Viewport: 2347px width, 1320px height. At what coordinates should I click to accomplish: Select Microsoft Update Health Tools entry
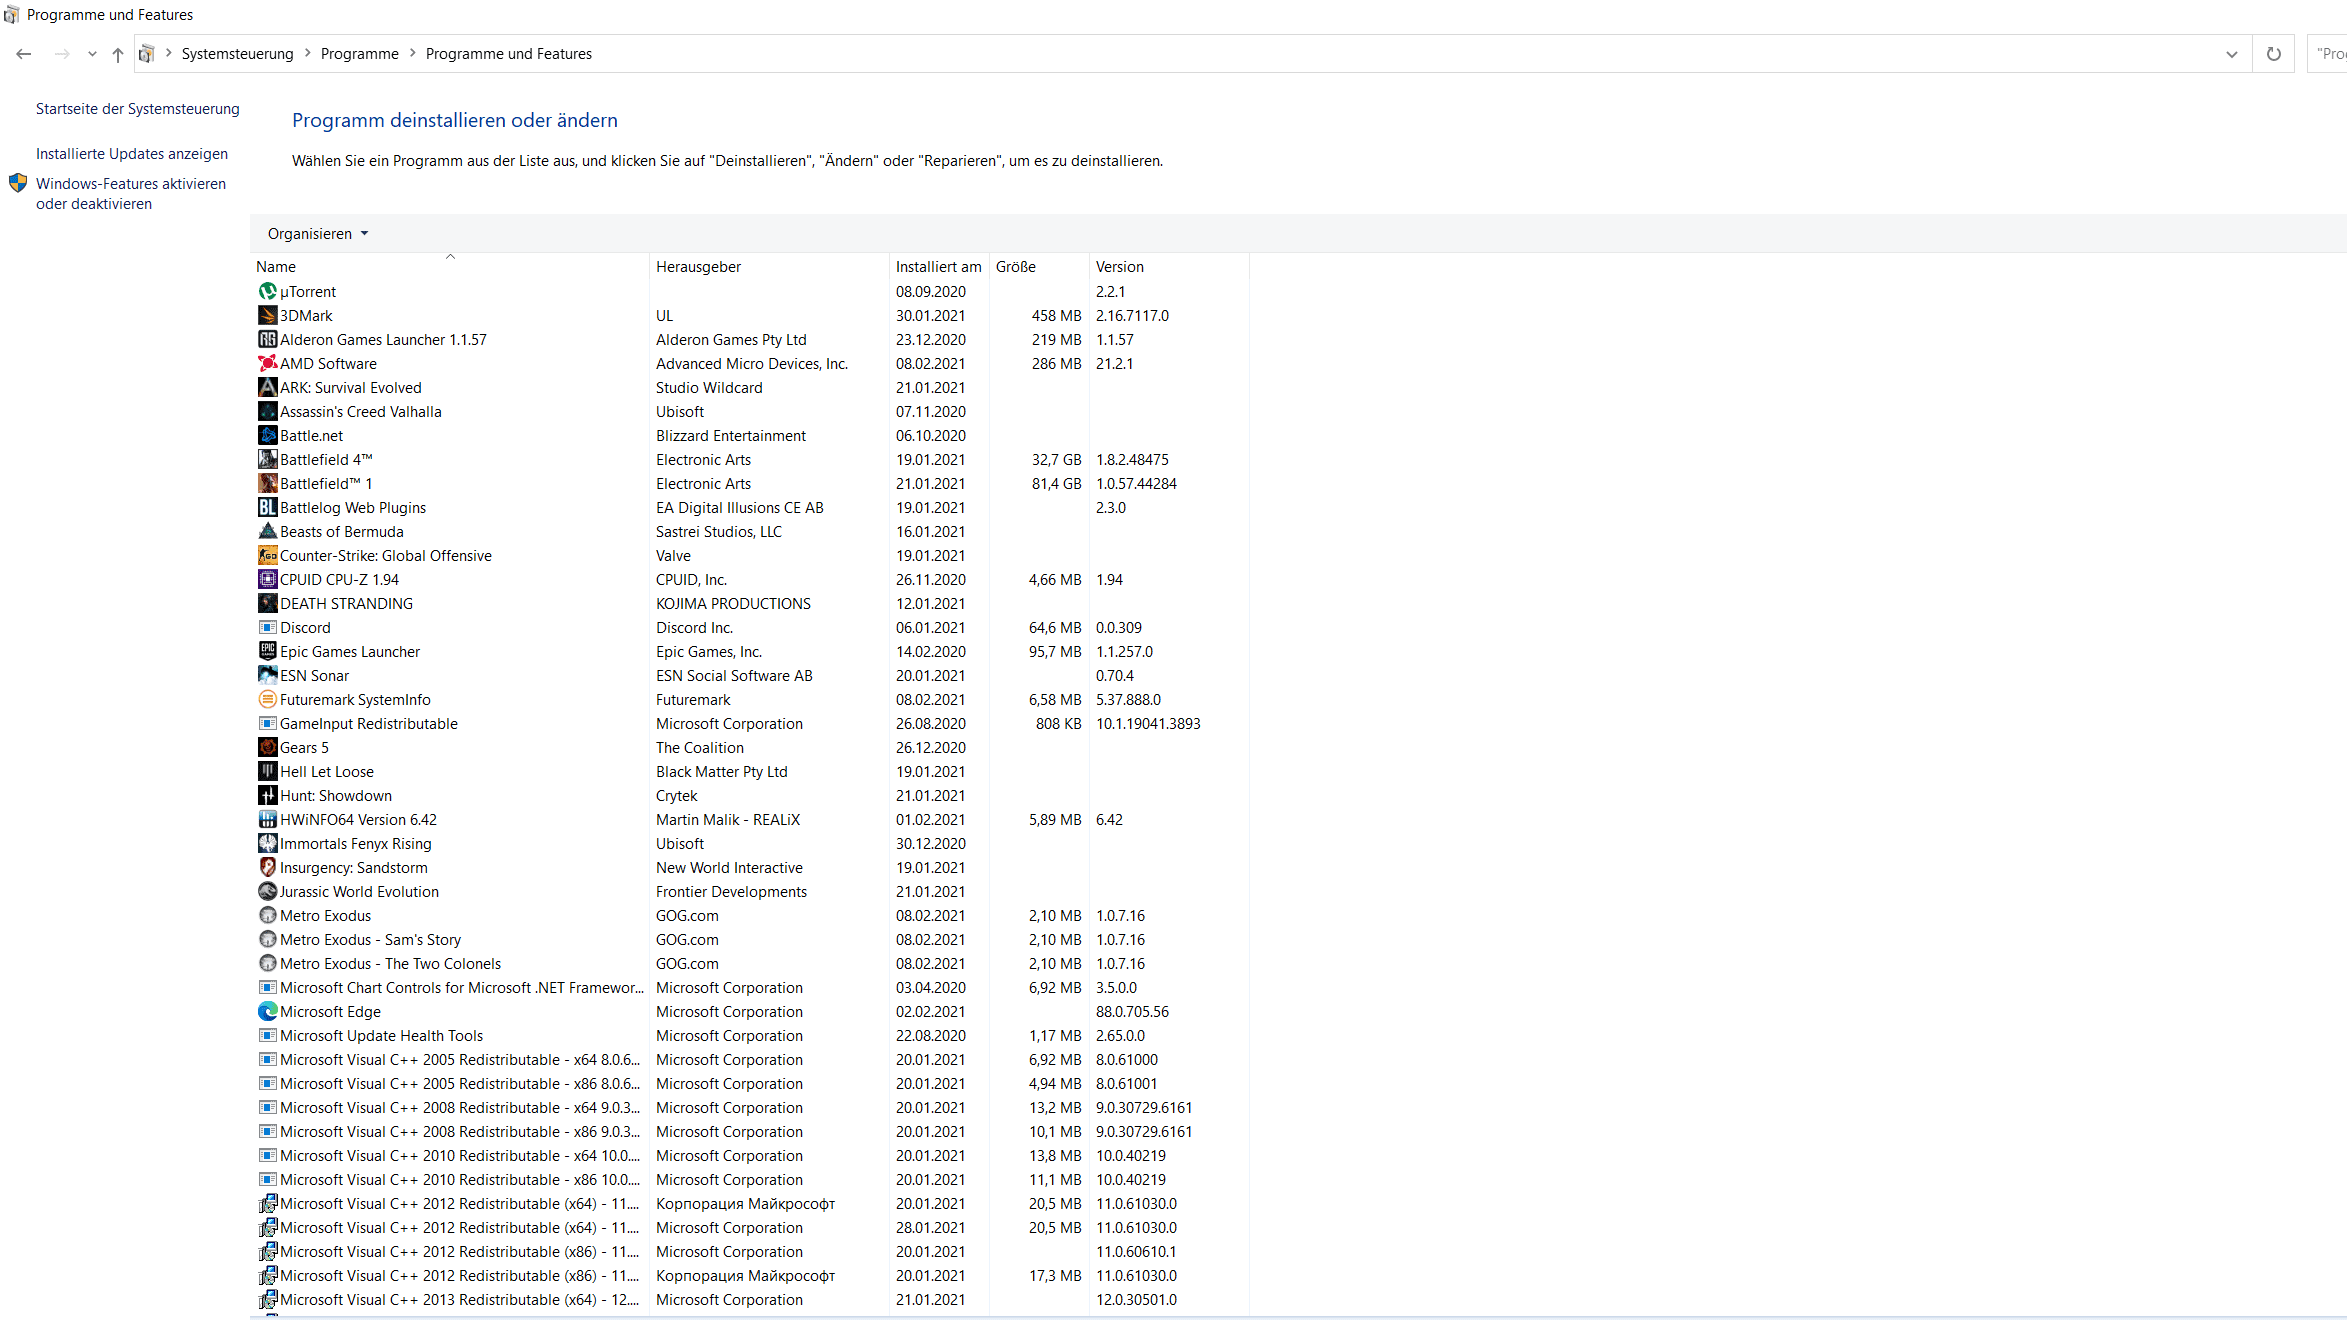[749, 1035]
